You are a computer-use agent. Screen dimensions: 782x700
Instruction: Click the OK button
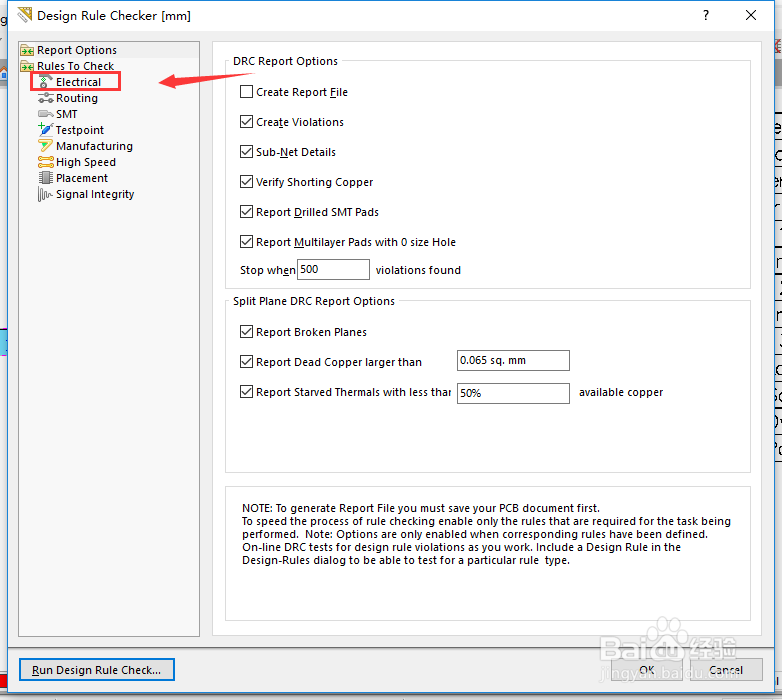click(x=646, y=670)
